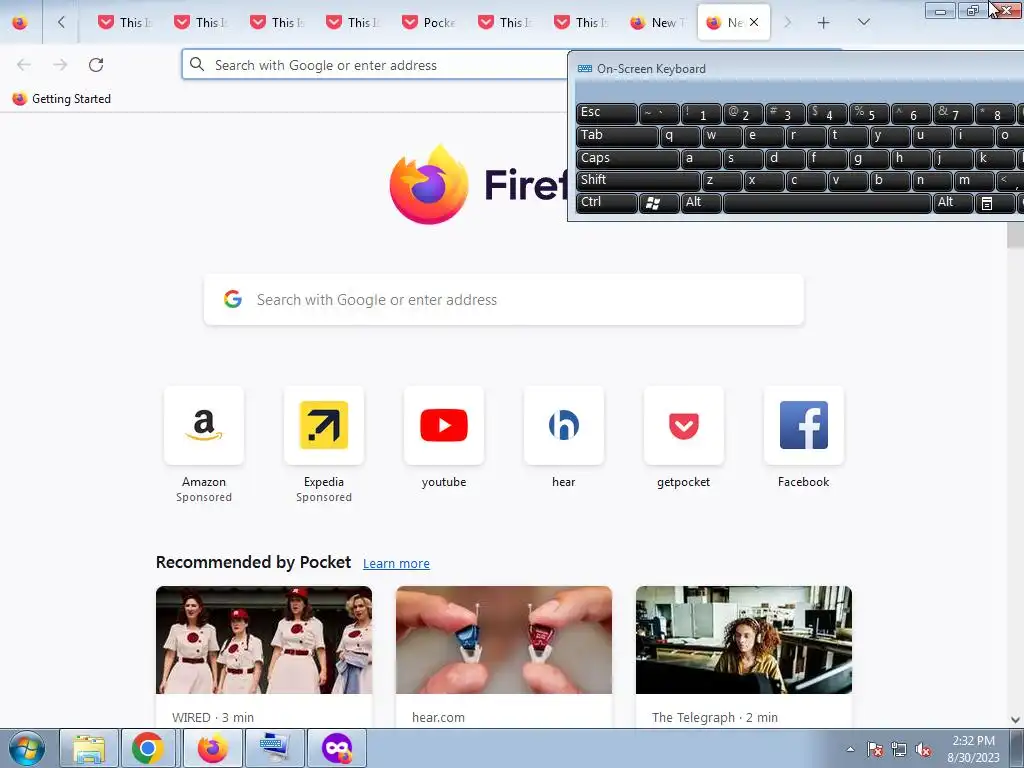
Task: Toggle right Alt on the On-Screen Keyboard
Action: [953, 203]
